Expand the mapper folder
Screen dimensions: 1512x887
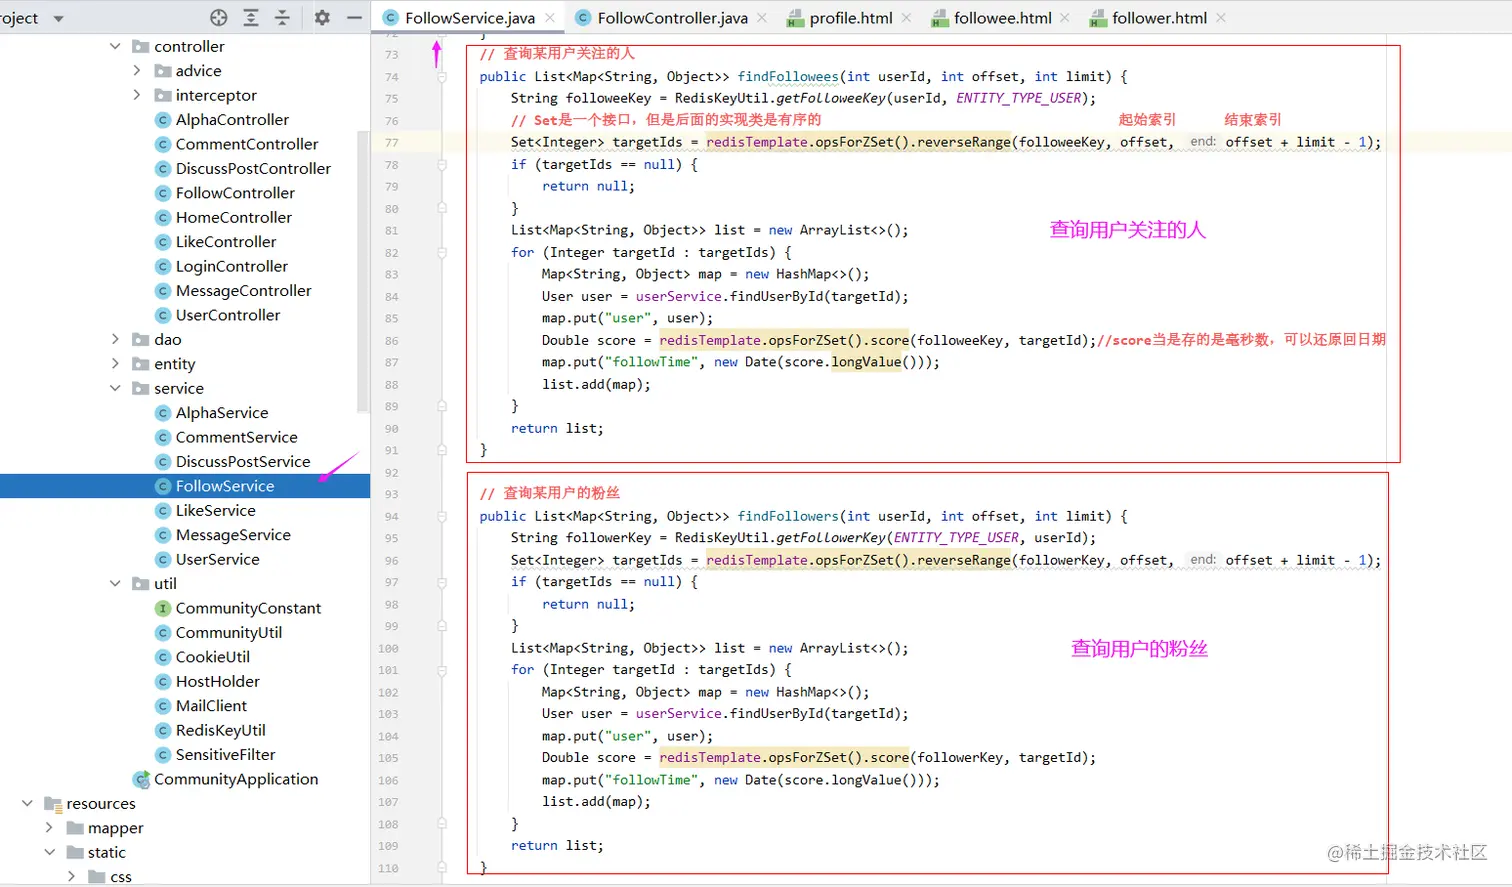(x=49, y=828)
